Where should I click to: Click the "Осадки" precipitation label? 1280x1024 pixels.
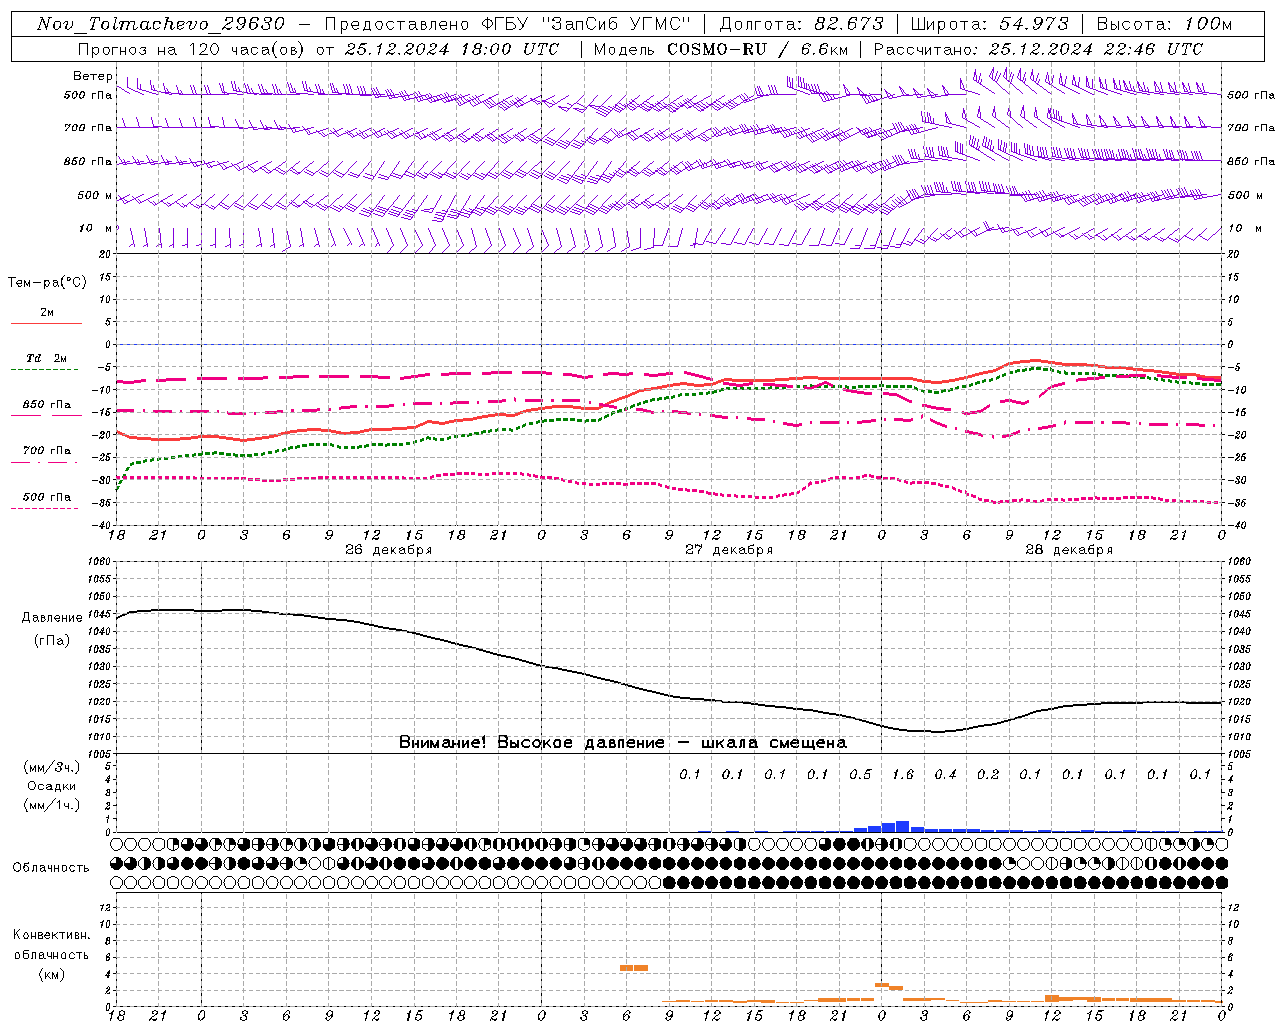[51, 786]
